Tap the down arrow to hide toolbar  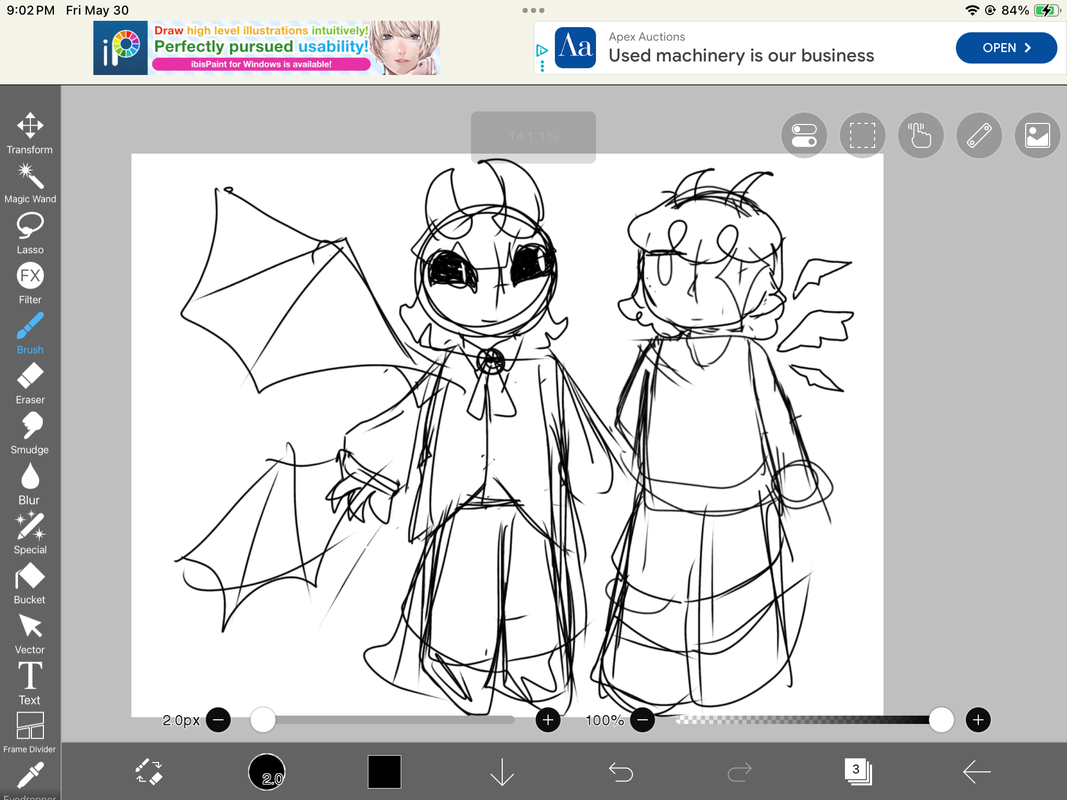502,771
